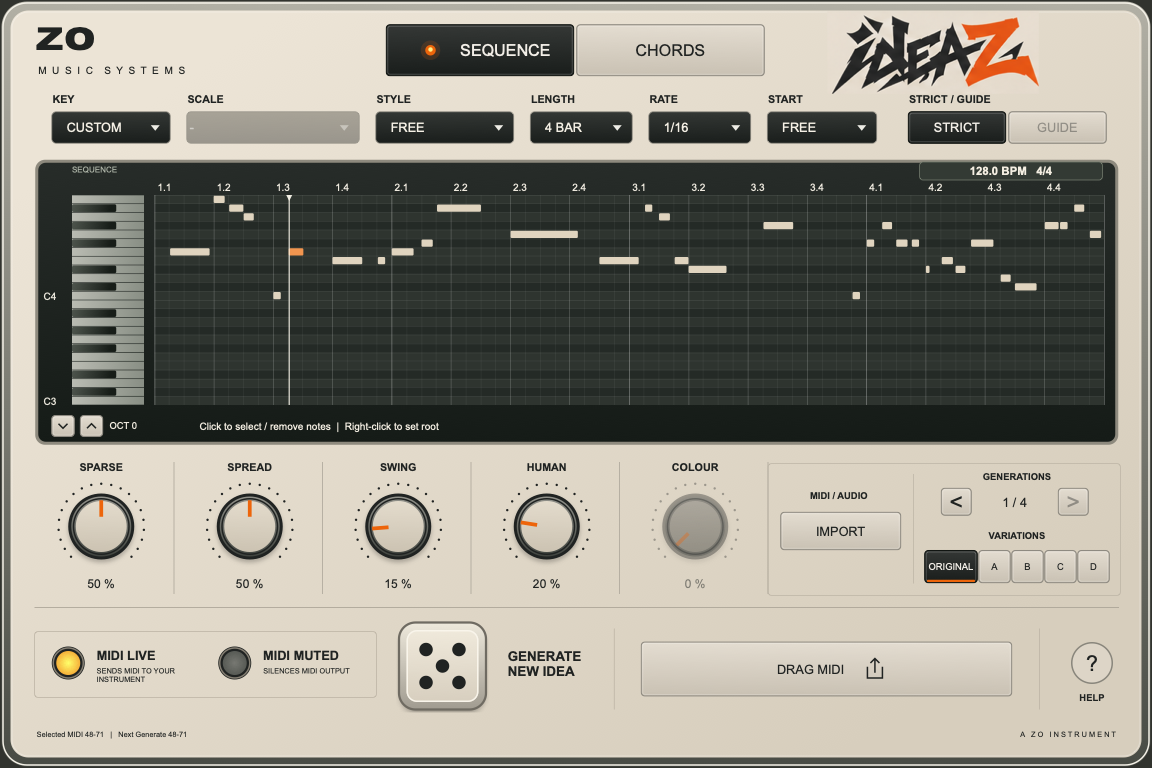Select variation C

coord(1060,567)
